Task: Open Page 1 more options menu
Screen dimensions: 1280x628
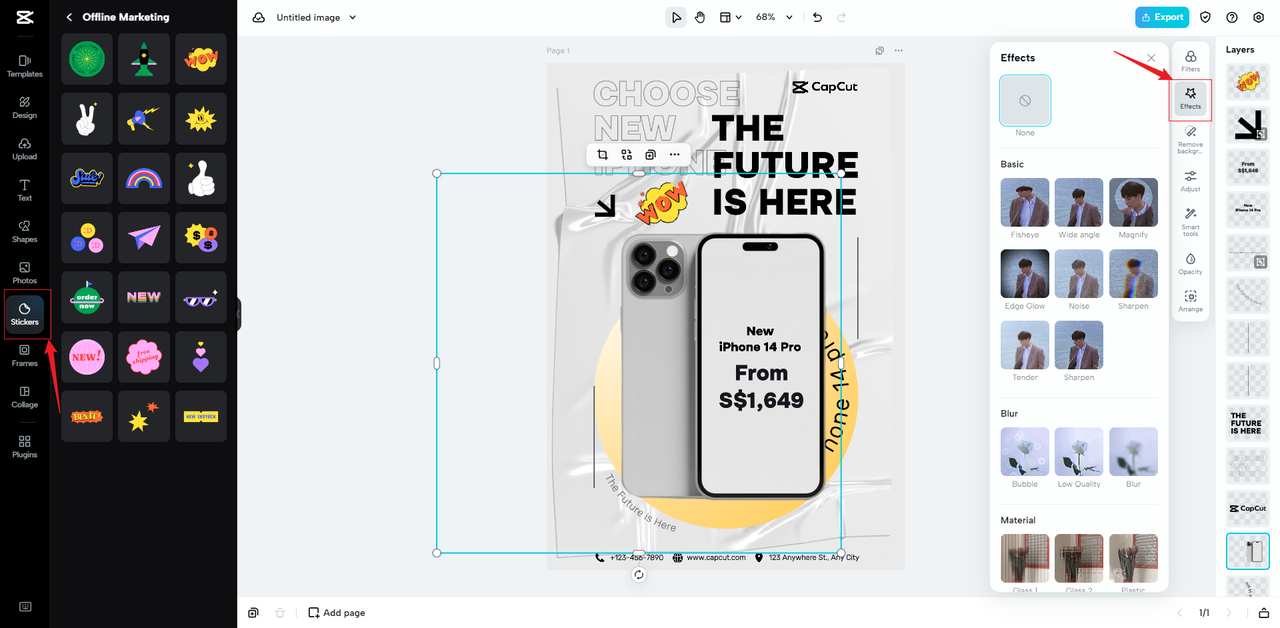Action: click(x=898, y=50)
